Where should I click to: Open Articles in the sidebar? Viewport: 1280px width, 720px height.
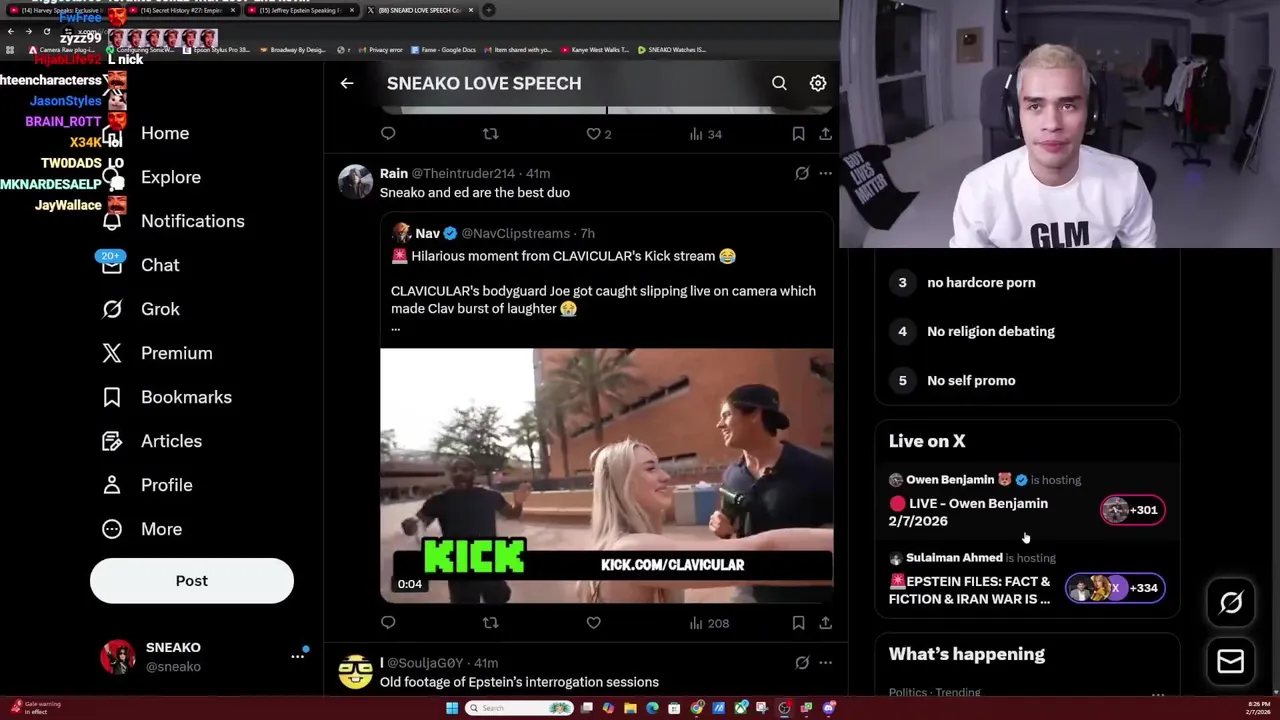(152, 441)
